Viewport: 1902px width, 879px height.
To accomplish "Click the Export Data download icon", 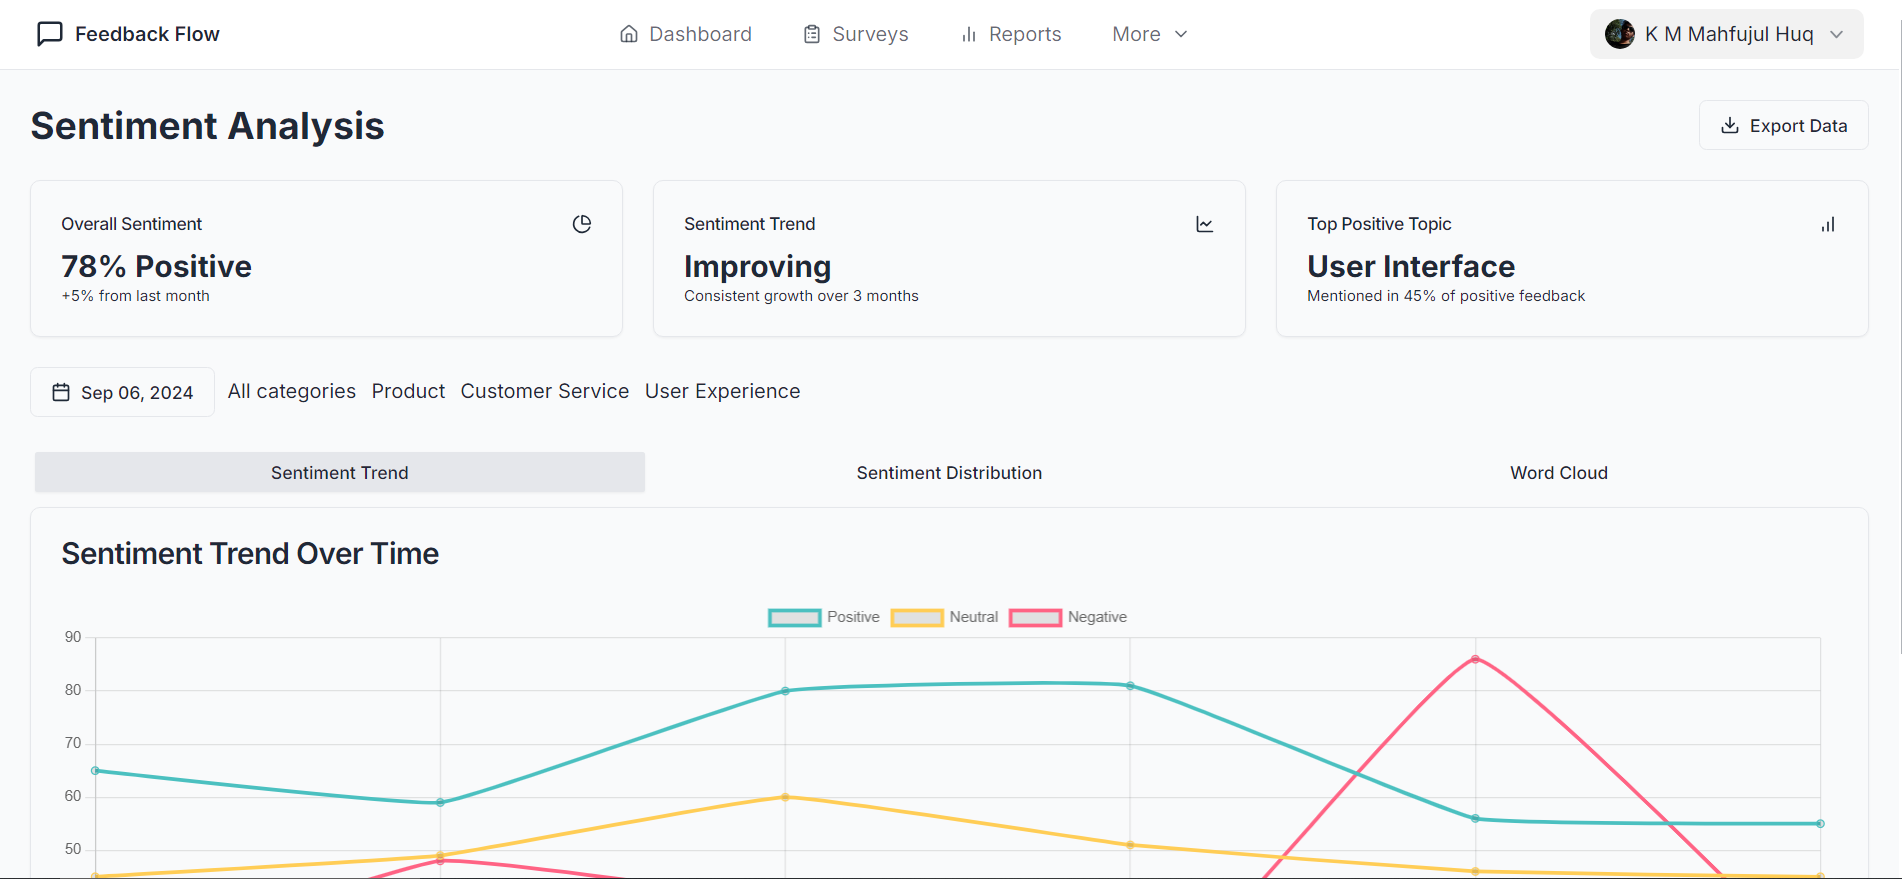I will point(1730,126).
